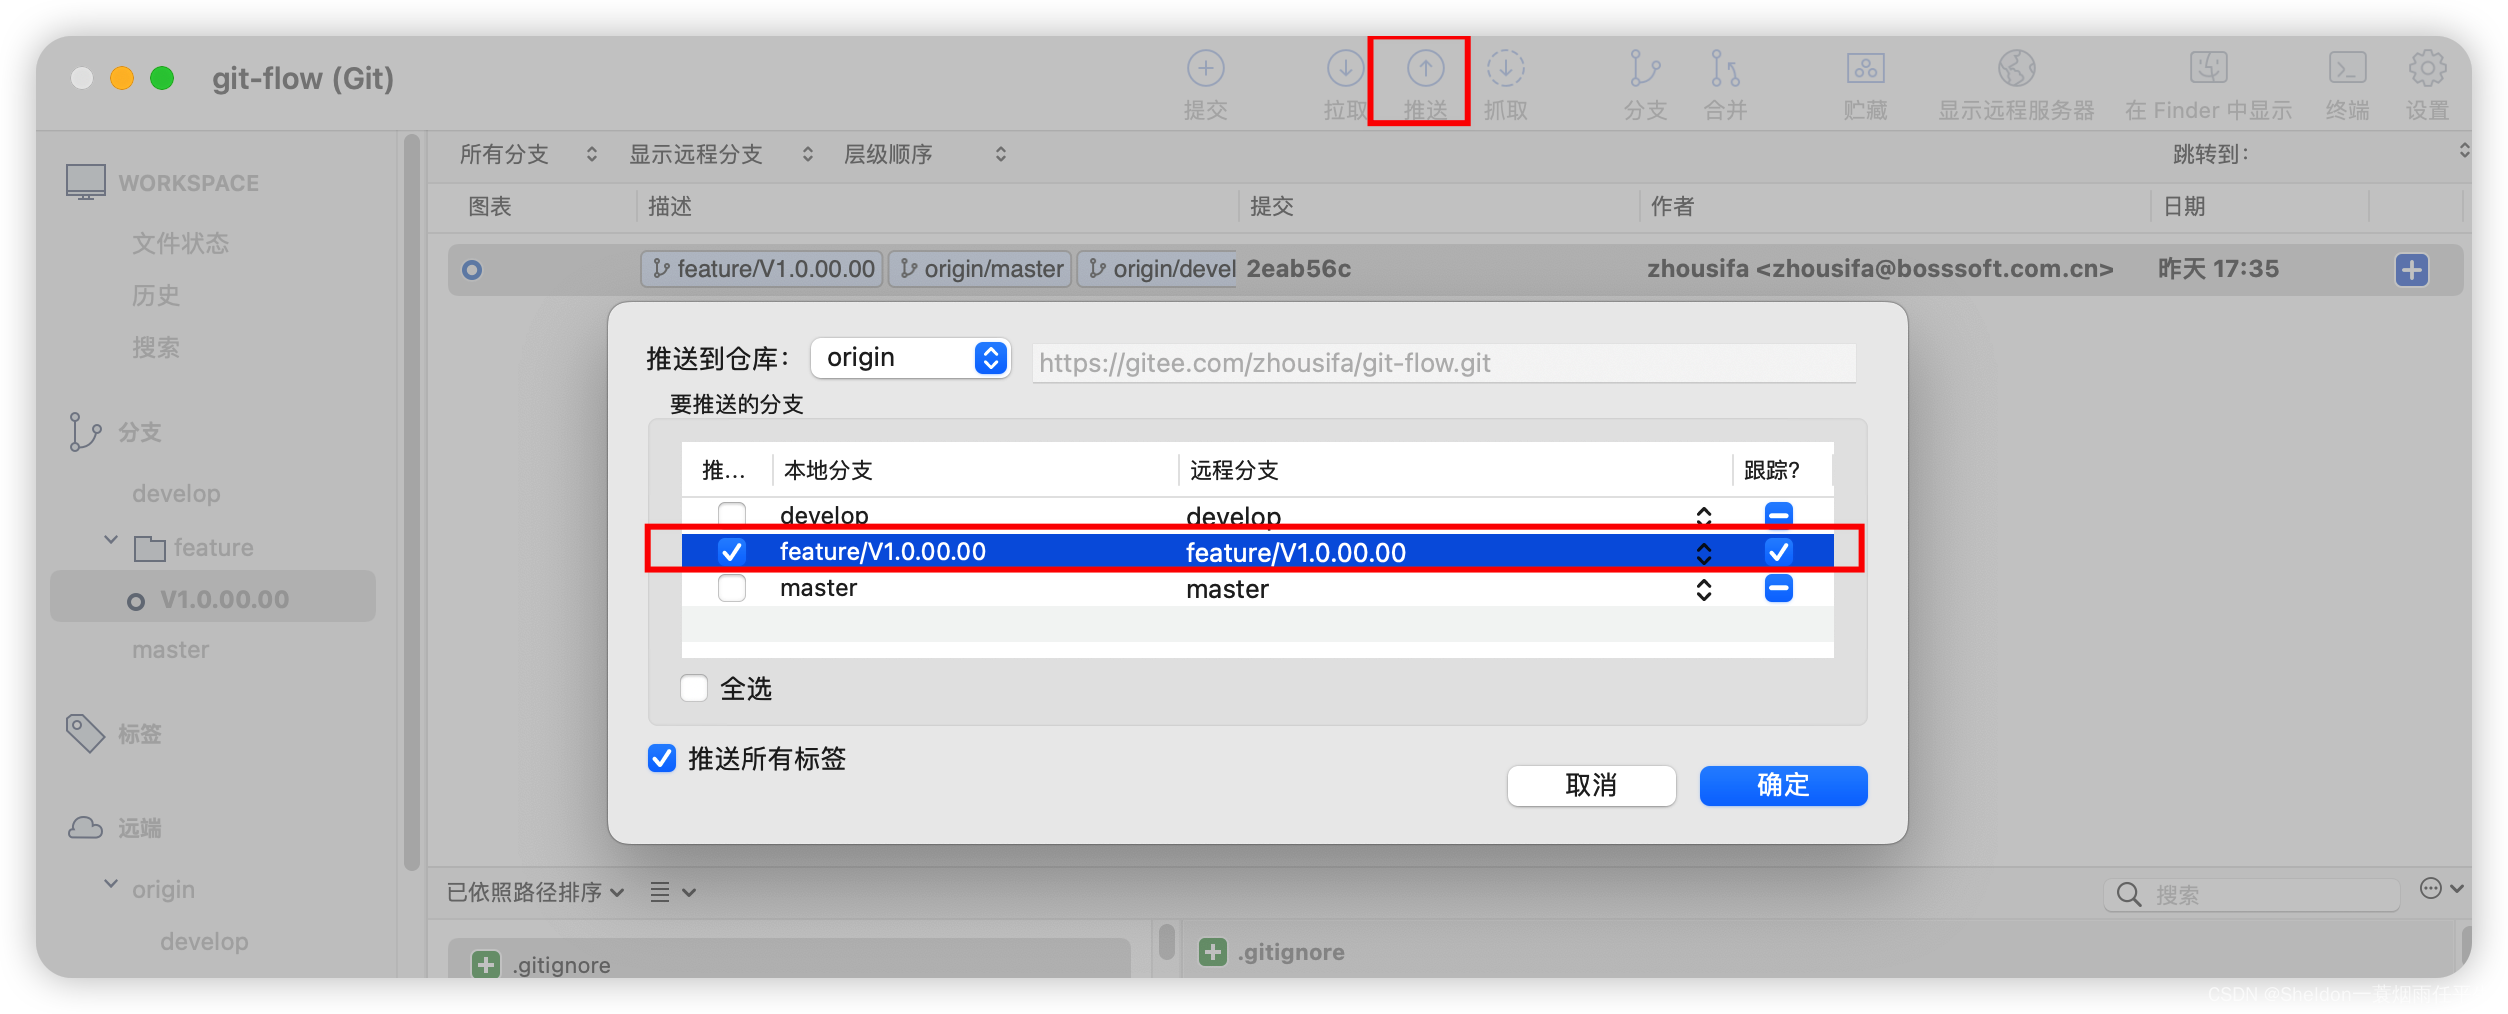Check the 全选 select all checkbox
The image size is (2508, 1014).
tap(694, 688)
